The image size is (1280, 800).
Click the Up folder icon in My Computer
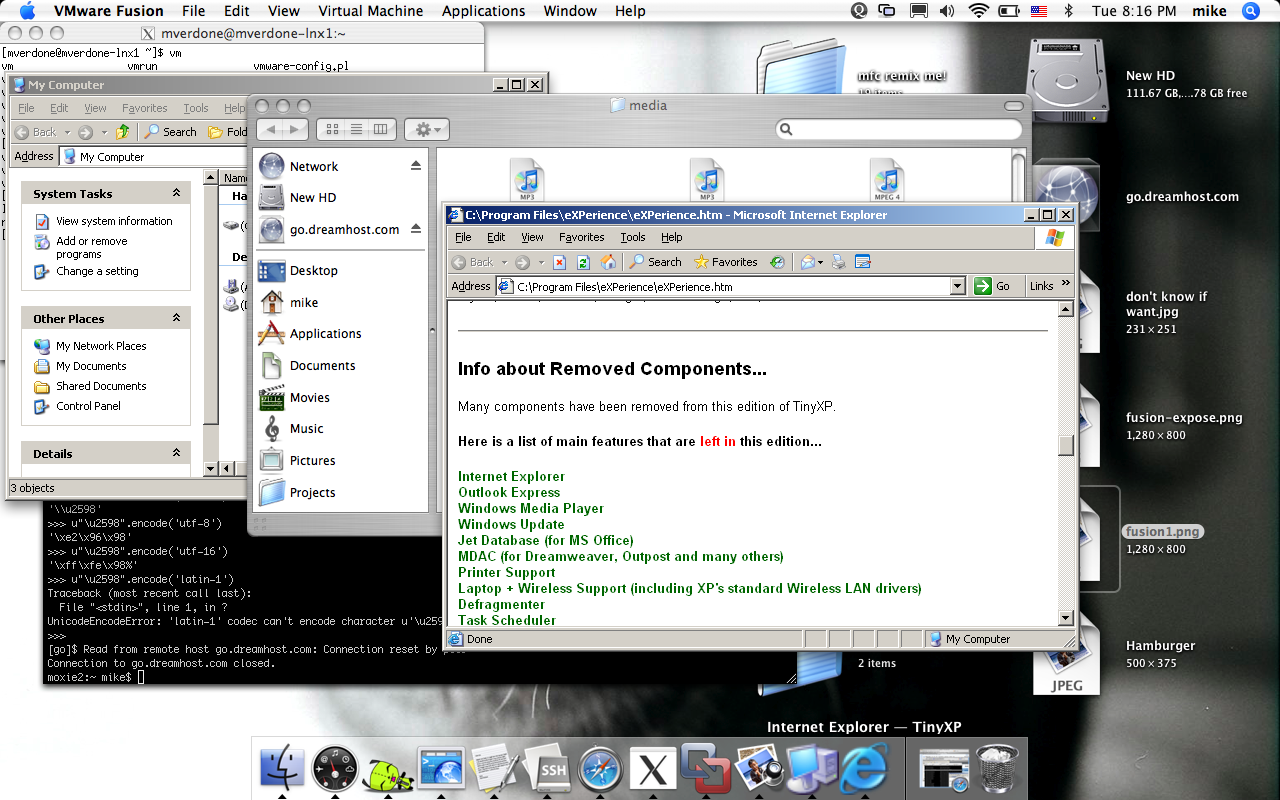point(122,132)
